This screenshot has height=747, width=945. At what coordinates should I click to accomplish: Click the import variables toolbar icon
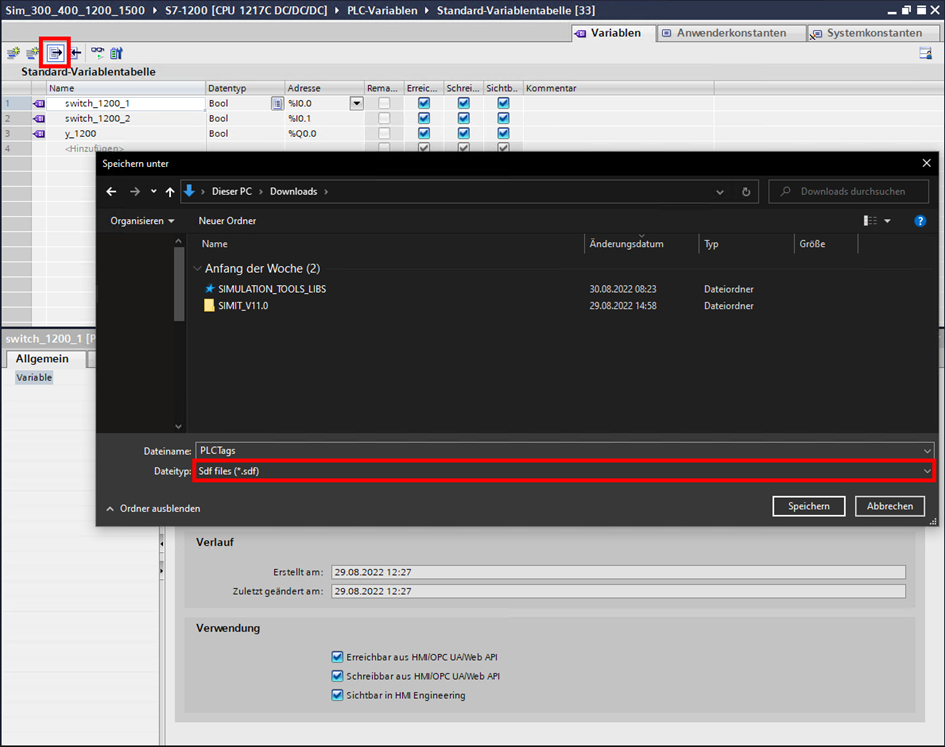pyautogui.click(x=76, y=53)
